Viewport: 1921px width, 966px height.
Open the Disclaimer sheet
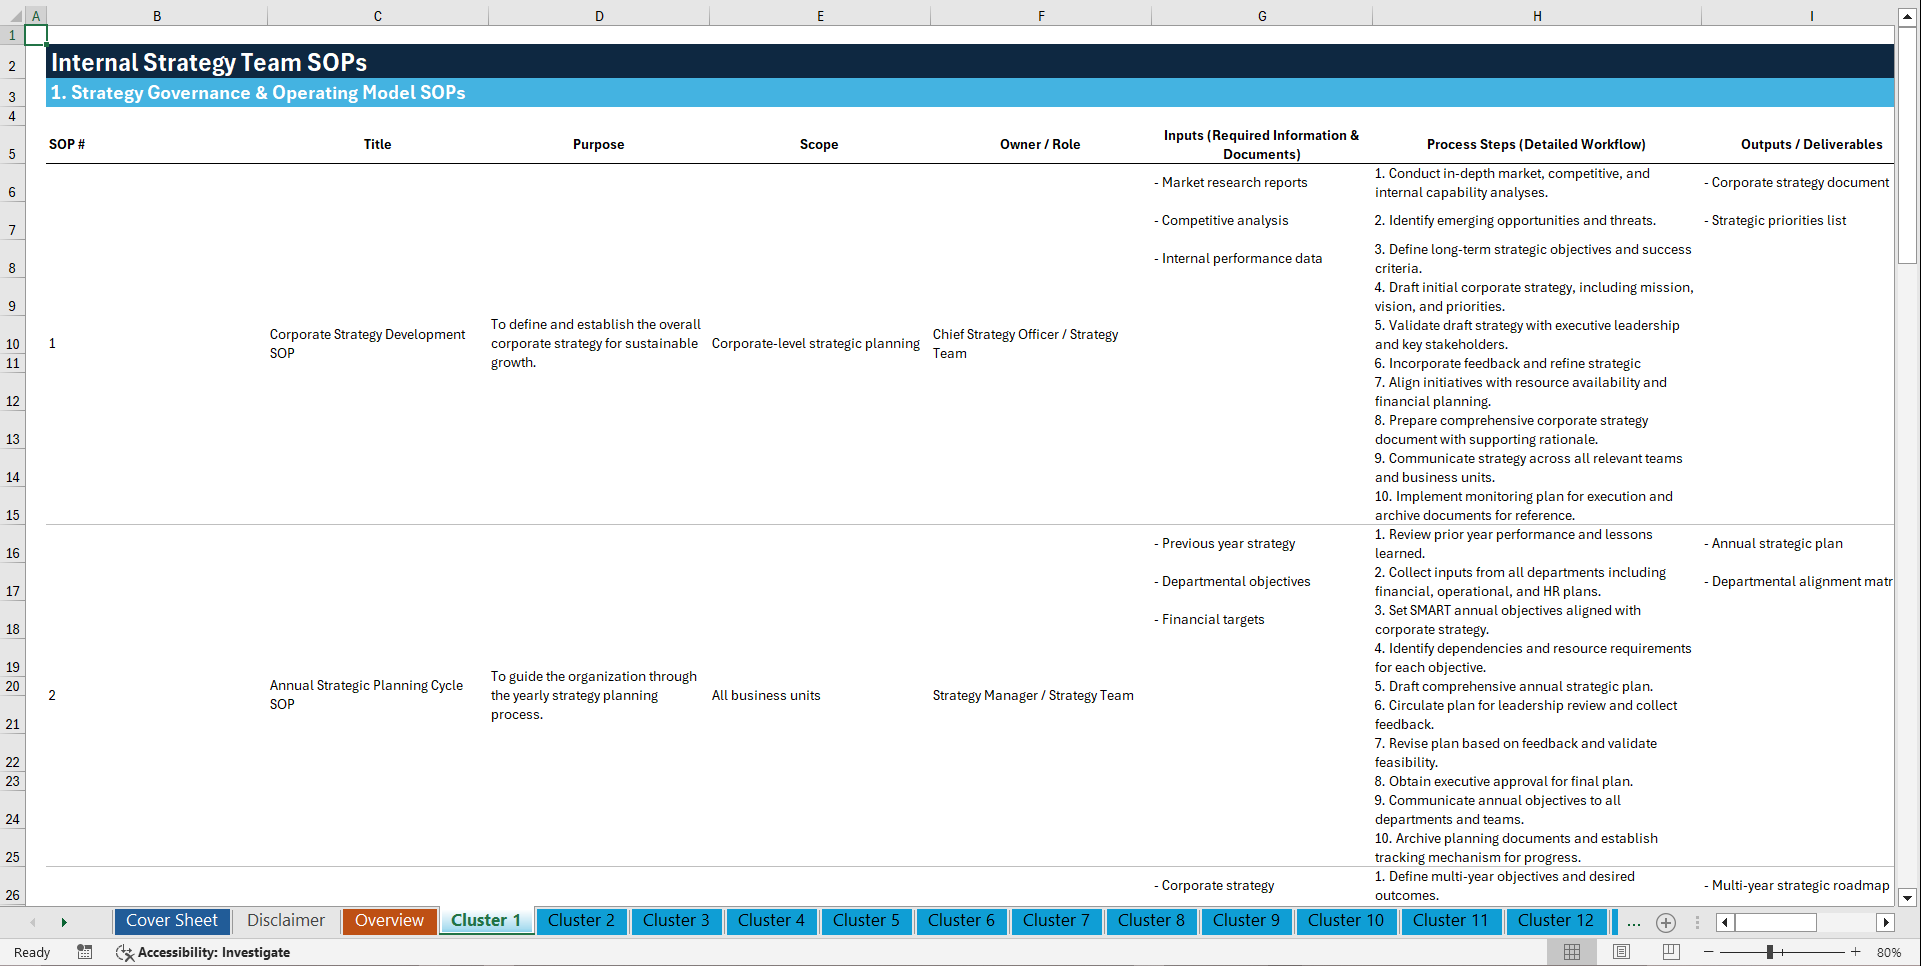point(285,921)
